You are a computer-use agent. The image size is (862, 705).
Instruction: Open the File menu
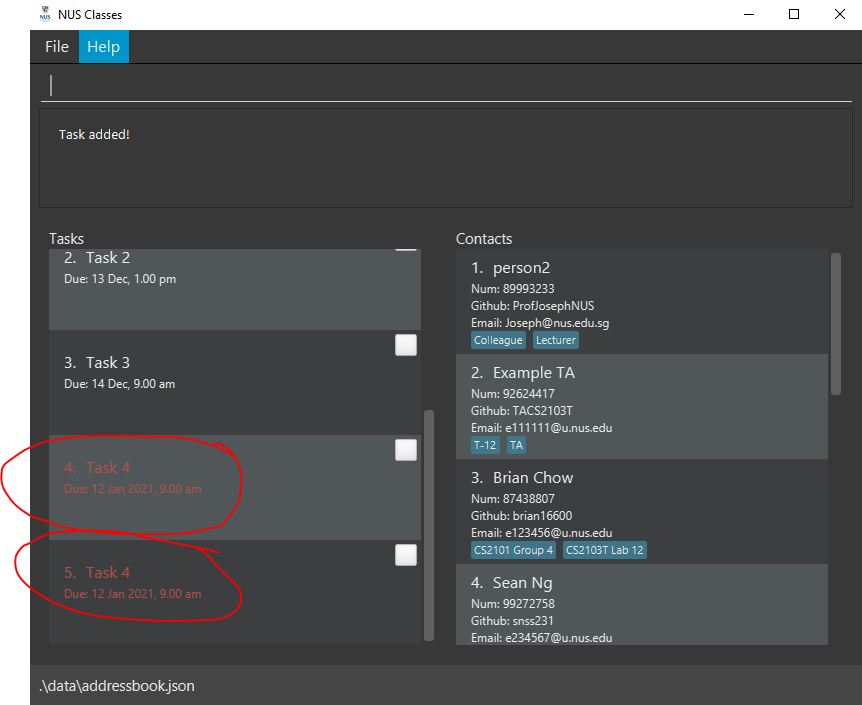(57, 47)
